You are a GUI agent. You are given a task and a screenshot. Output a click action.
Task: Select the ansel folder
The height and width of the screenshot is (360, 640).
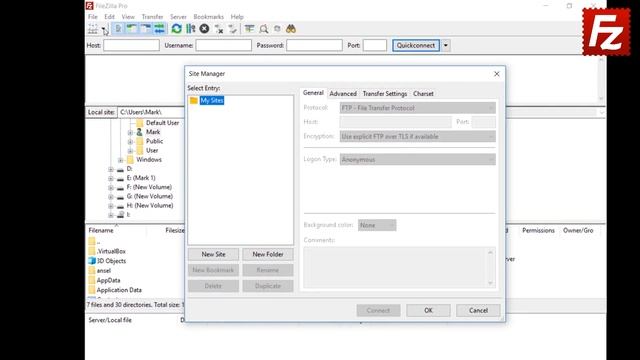(104, 271)
